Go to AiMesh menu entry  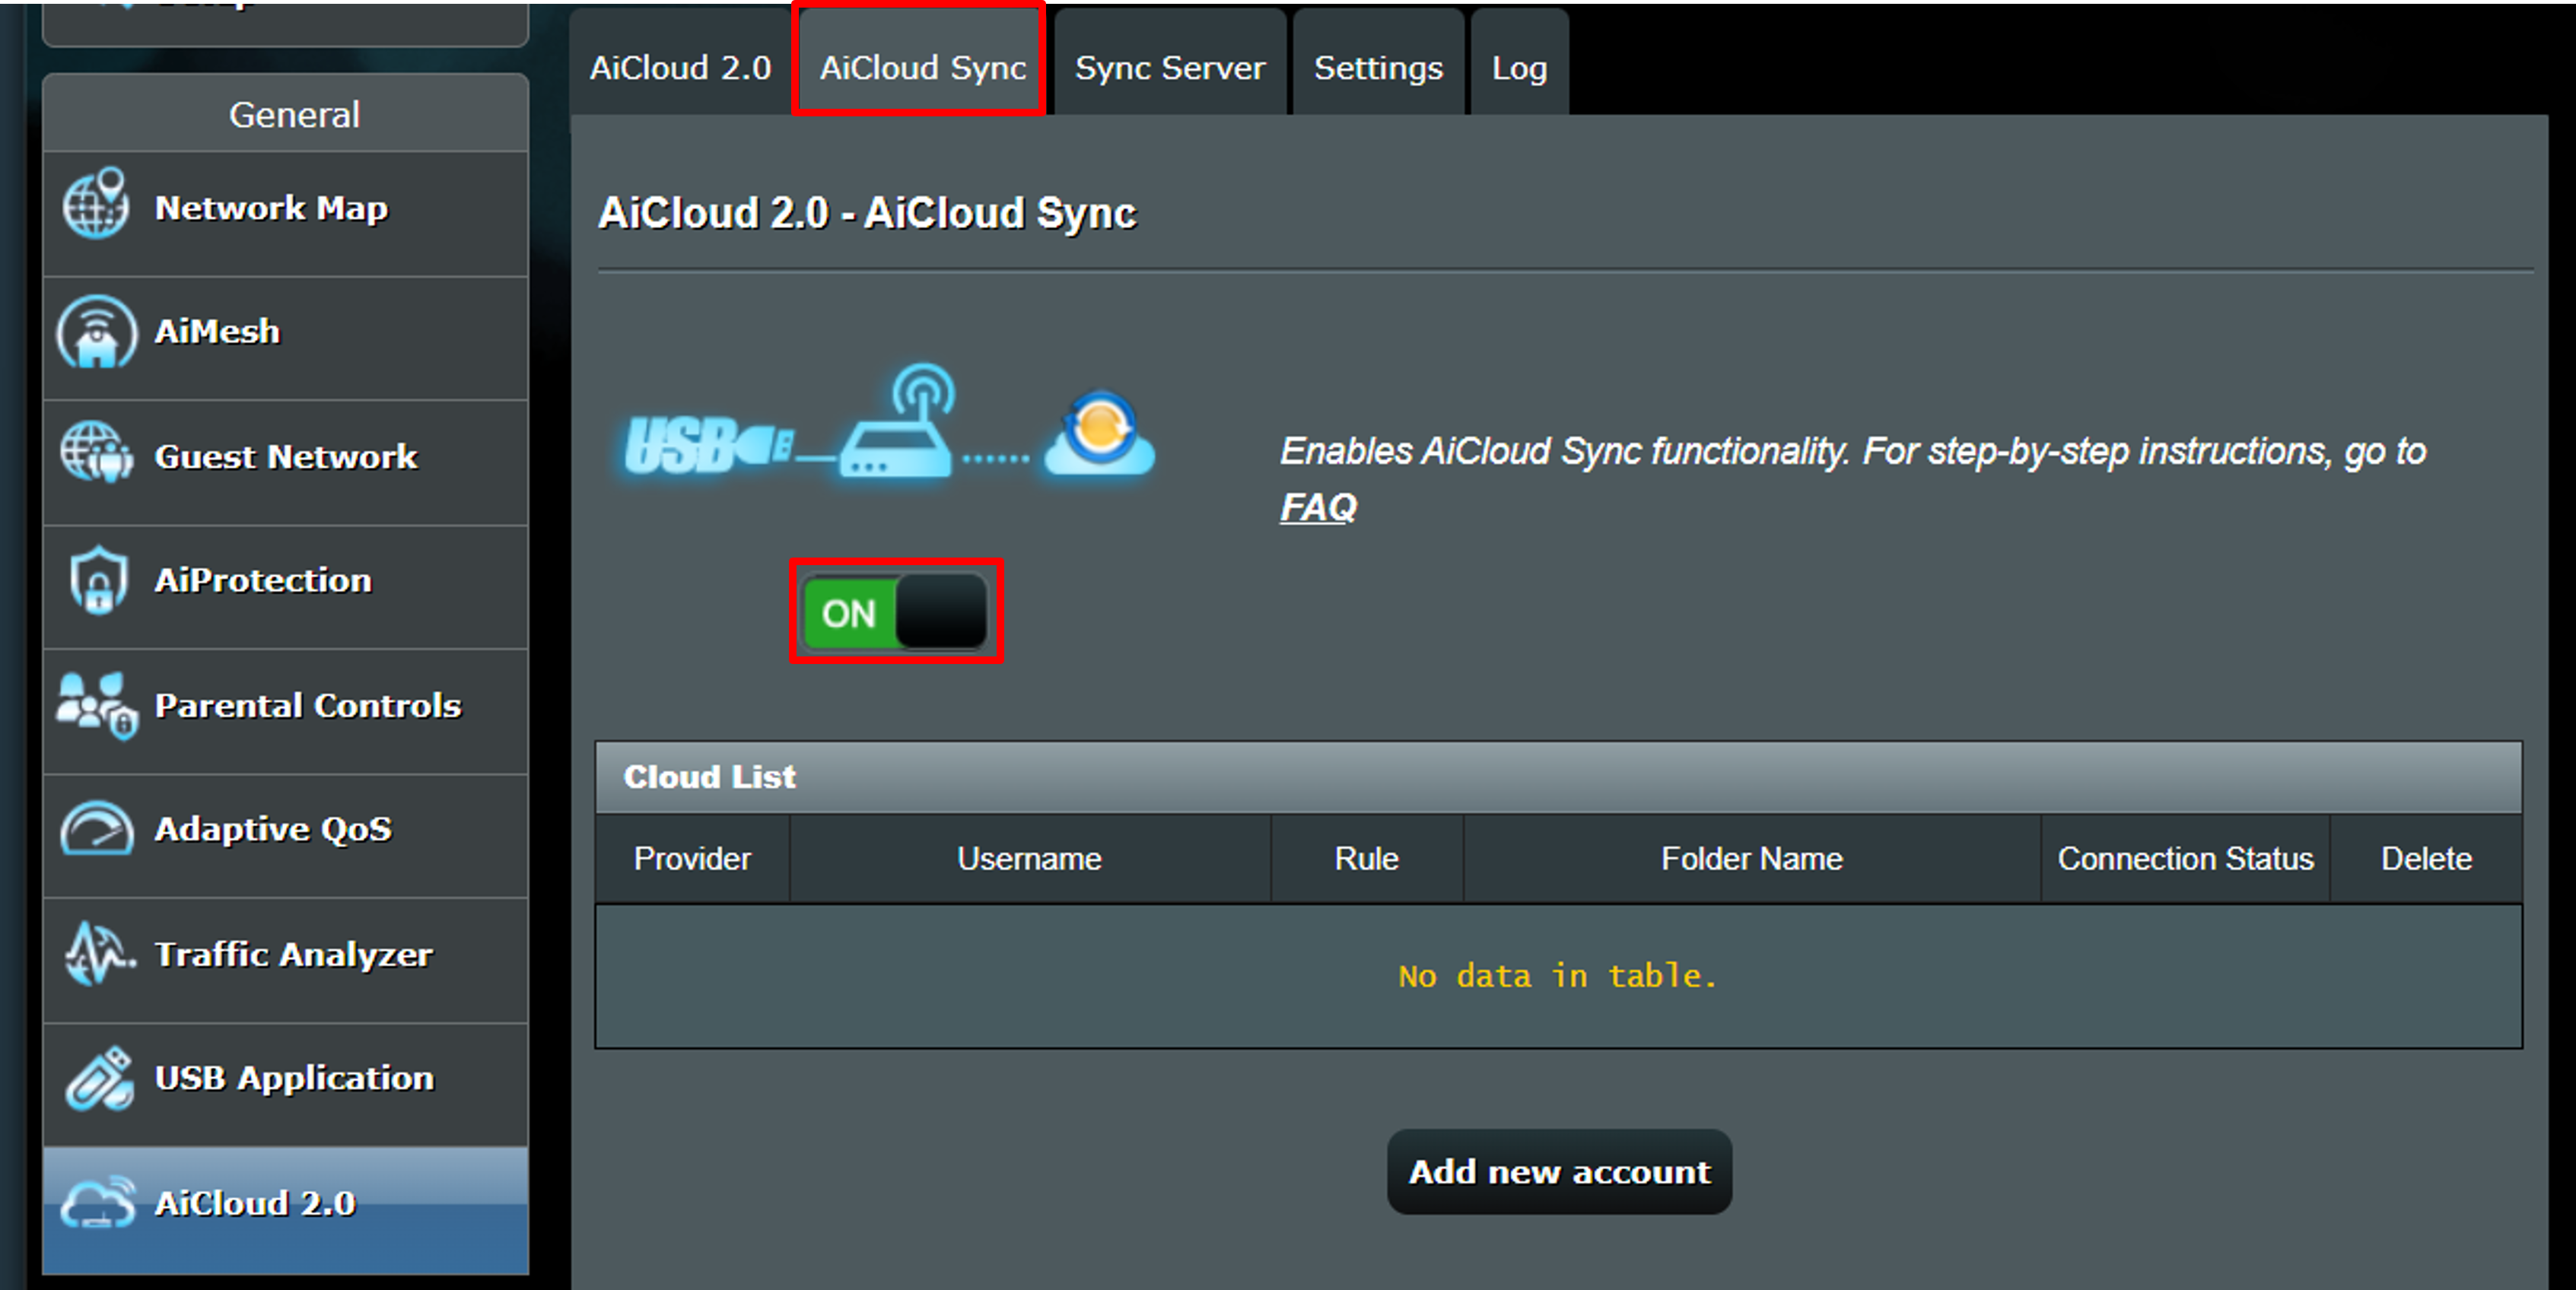(x=286, y=338)
